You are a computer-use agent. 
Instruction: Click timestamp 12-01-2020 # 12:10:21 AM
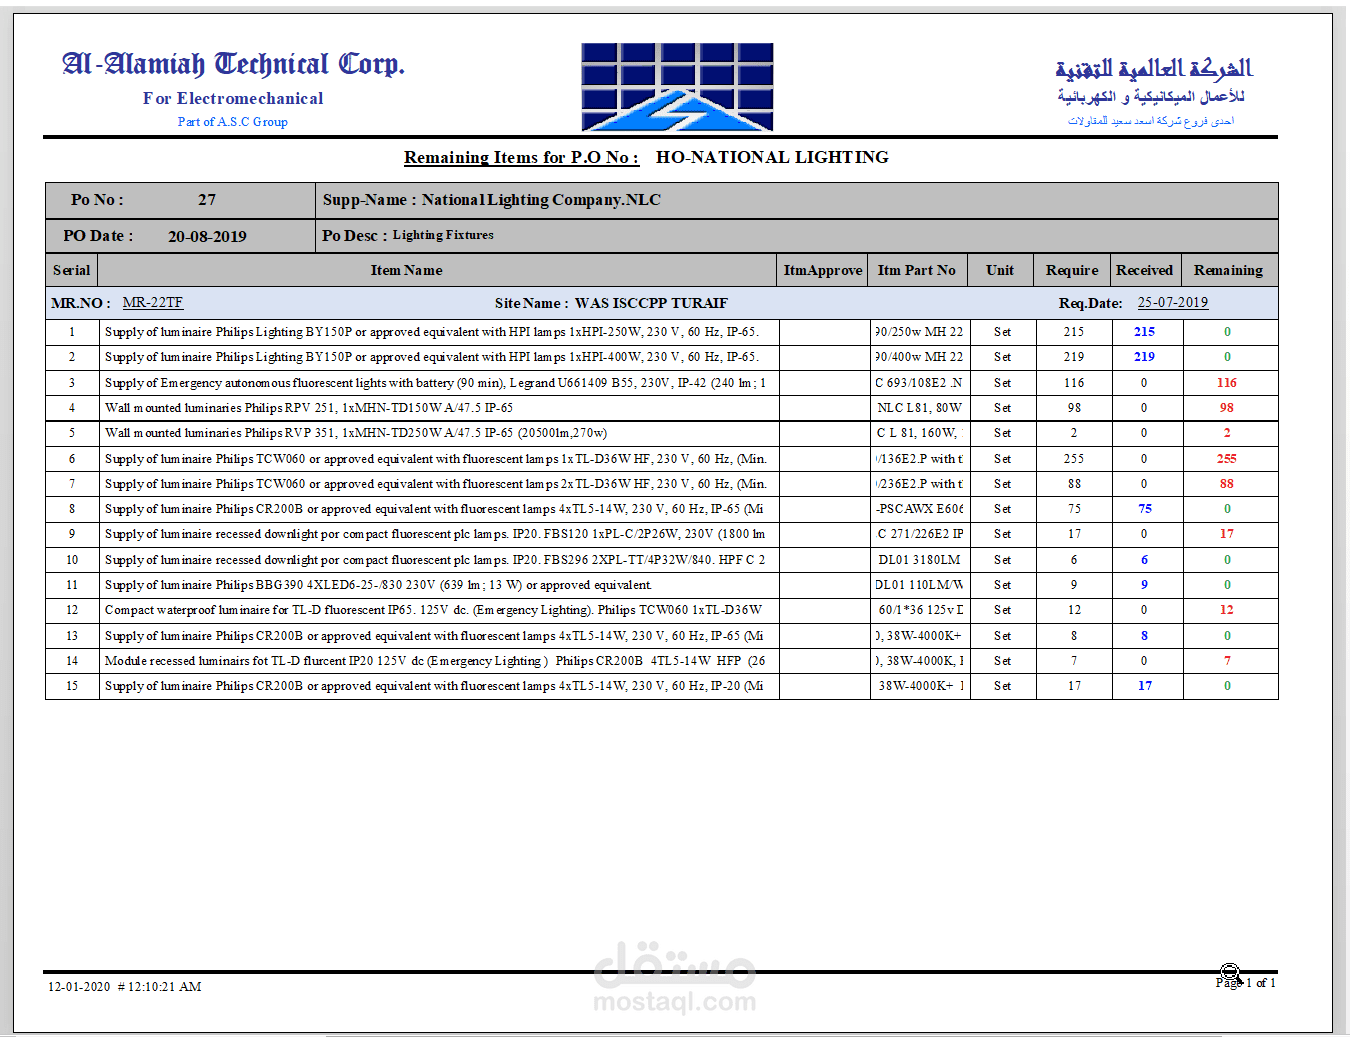tap(125, 987)
